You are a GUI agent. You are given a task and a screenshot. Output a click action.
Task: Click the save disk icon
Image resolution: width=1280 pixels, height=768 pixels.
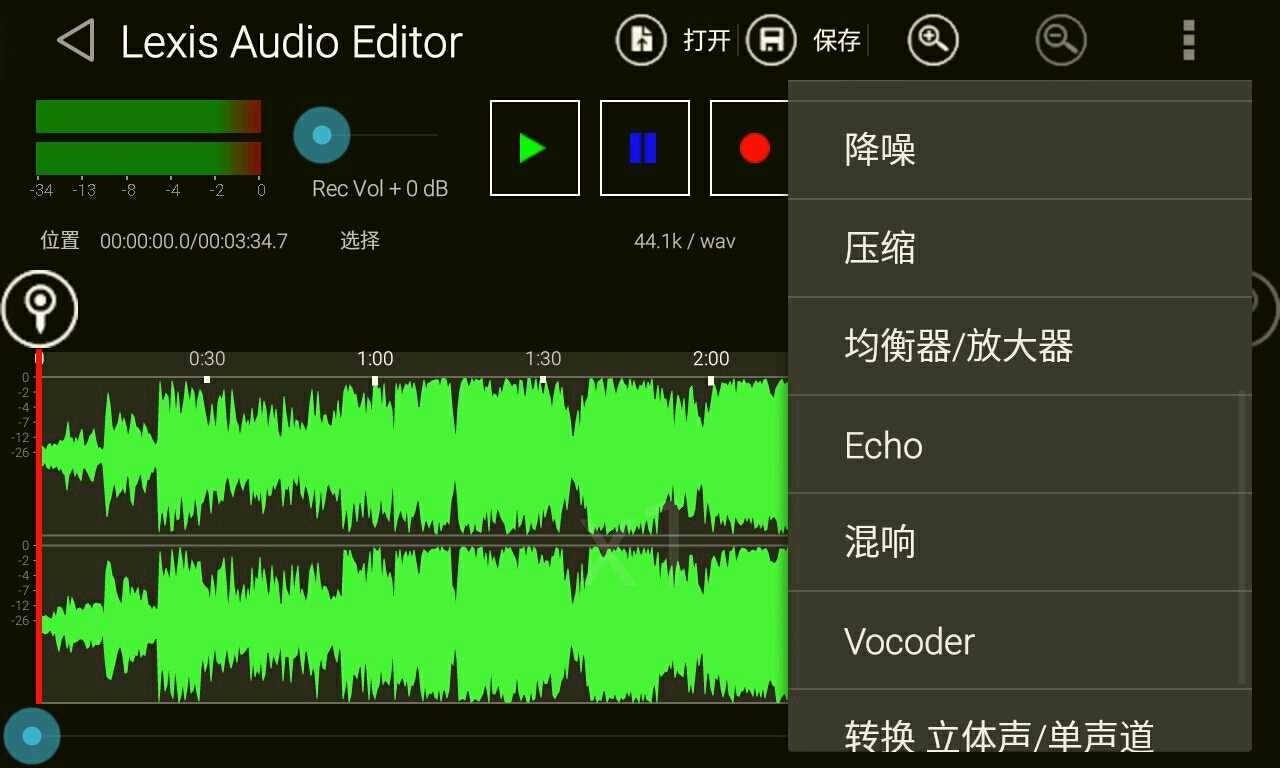coord(771,40)
